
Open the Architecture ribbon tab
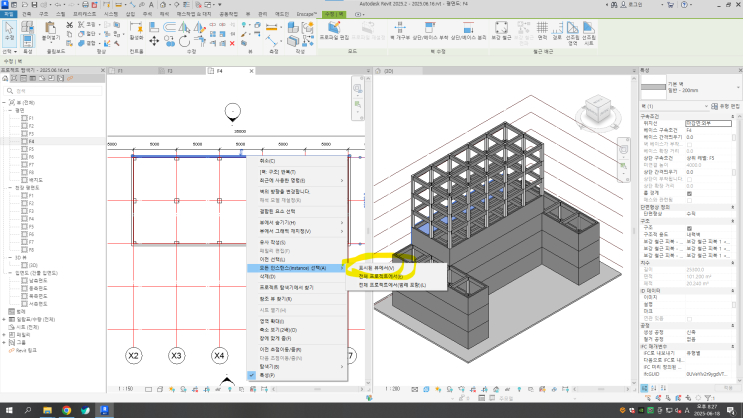tap(27, 14)
